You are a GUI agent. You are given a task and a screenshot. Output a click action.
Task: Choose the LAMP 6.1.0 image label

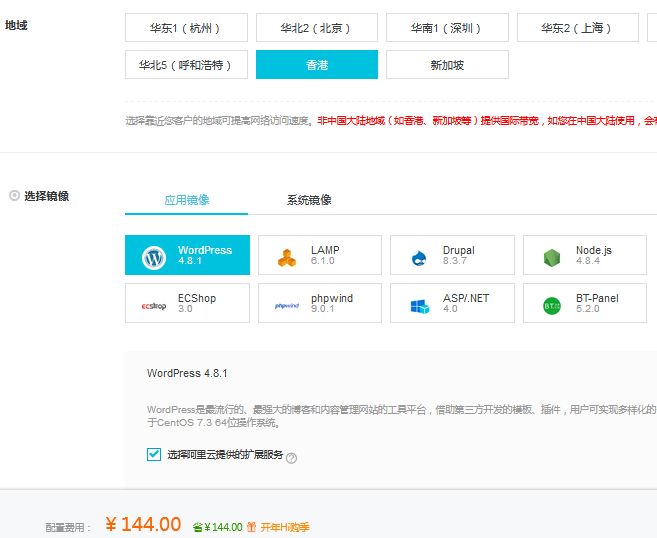(x=325, y=255)
